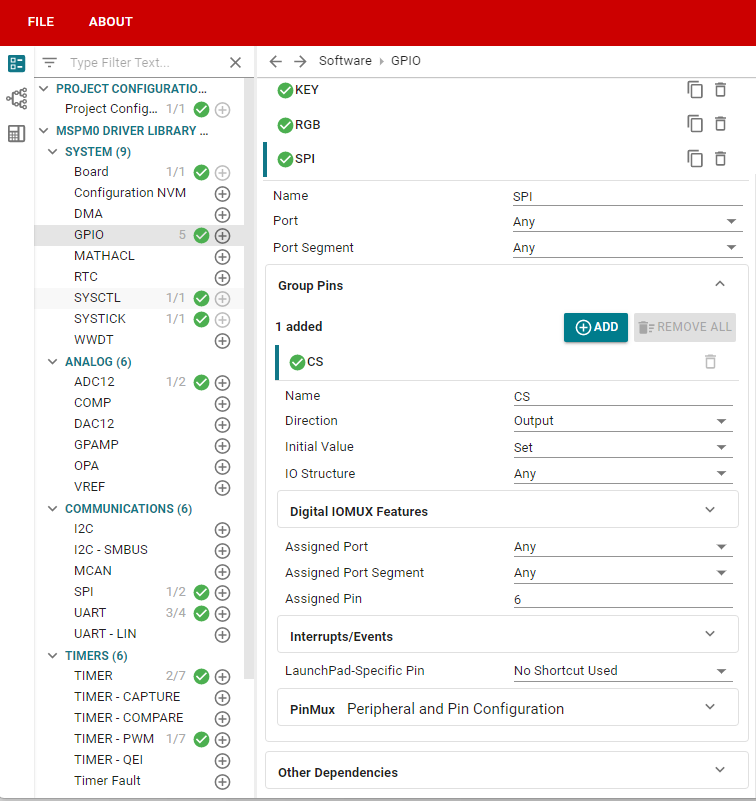Add another ADC12 instance
Viewport: 756px width, 801px height.
tap(222, 383)
